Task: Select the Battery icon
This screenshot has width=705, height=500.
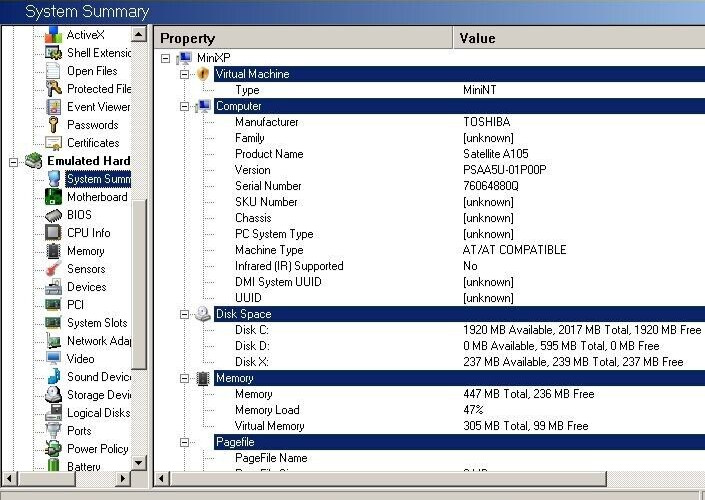Action: pos(54,465)
